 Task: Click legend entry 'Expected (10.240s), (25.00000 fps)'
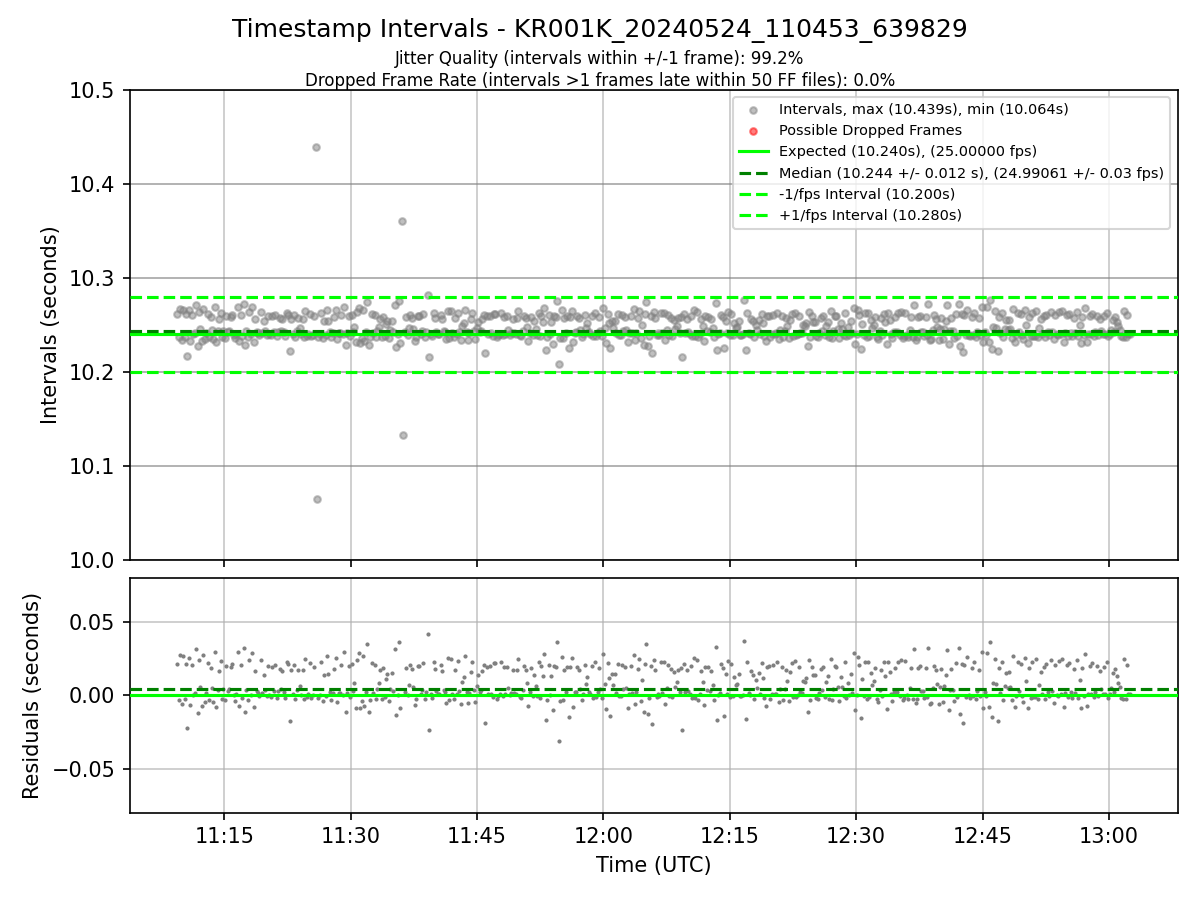907,151
